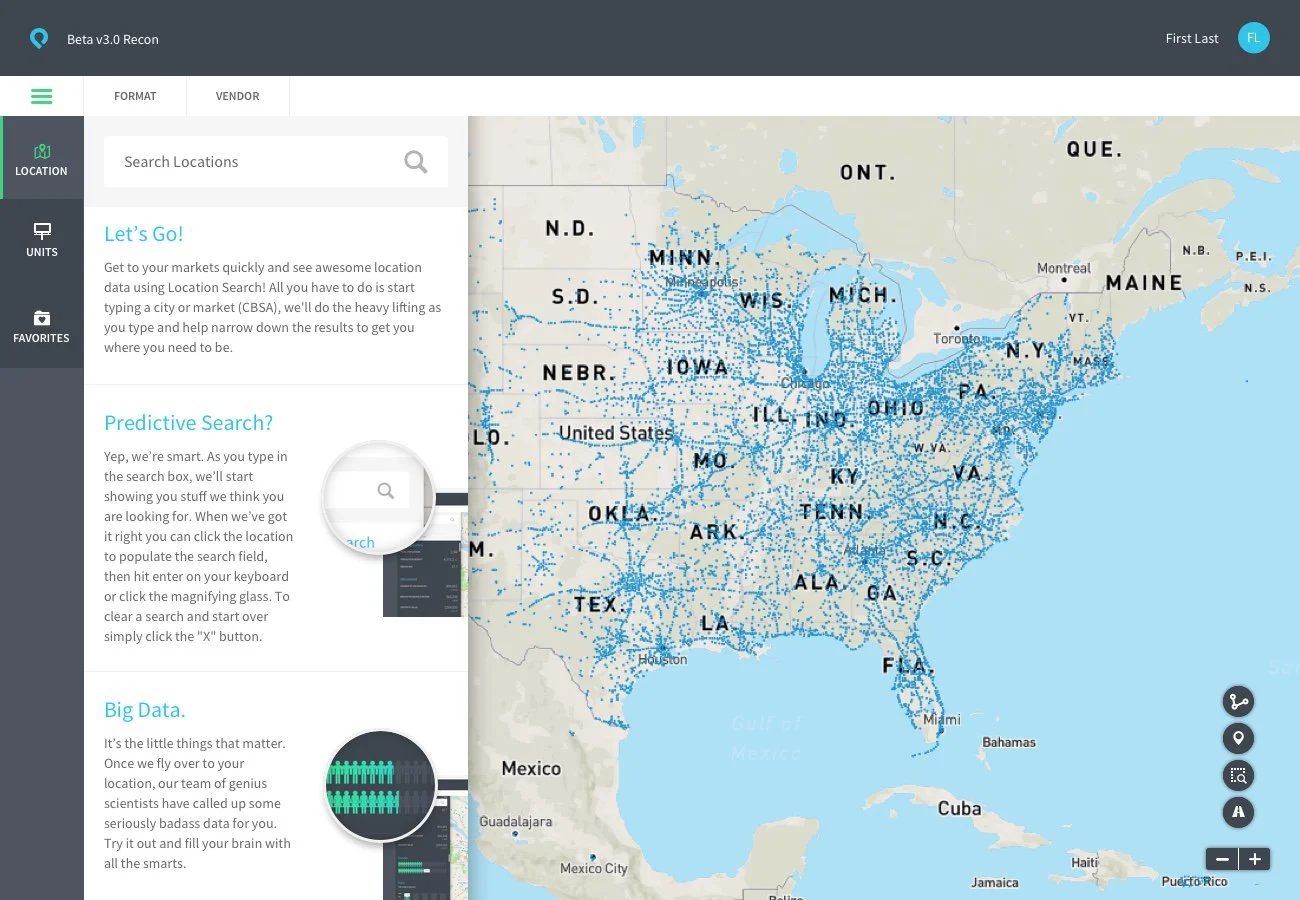Select the area zoom selection tool
The image size is (1300, 900).
coord(1238,775)
